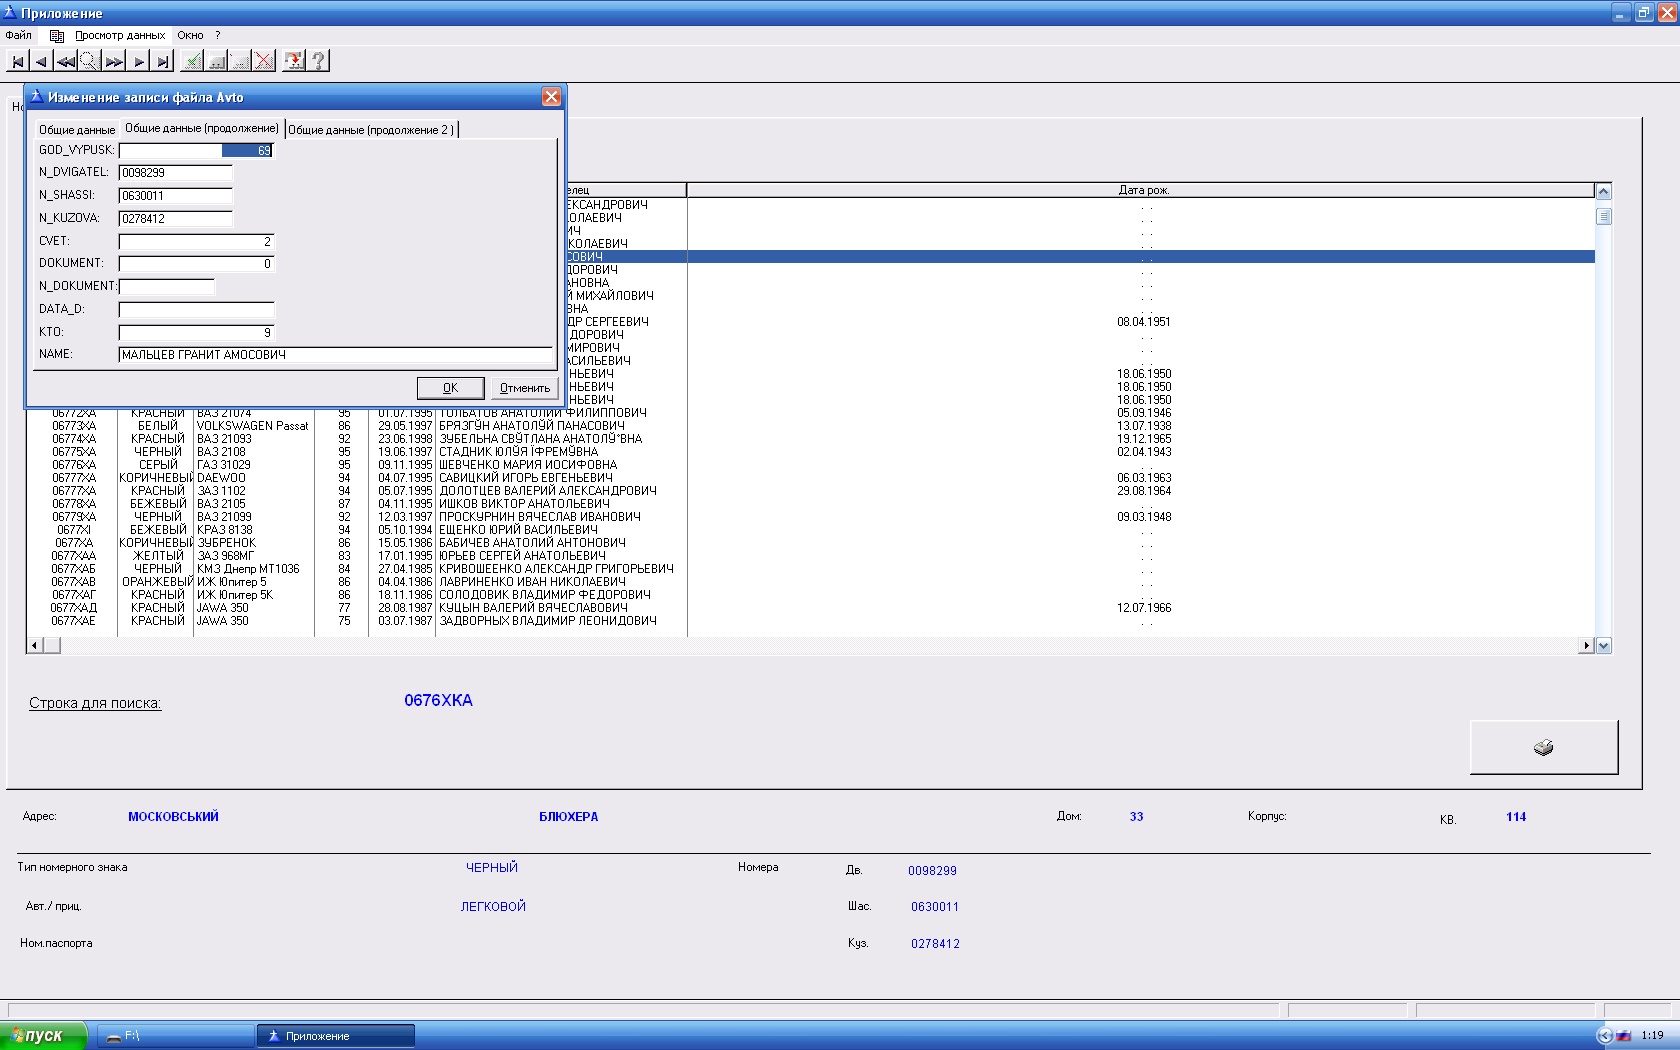The width and height of the screenshot is (1680, 1050).
Task: Jump to the first record
Action: coord(17,61)
